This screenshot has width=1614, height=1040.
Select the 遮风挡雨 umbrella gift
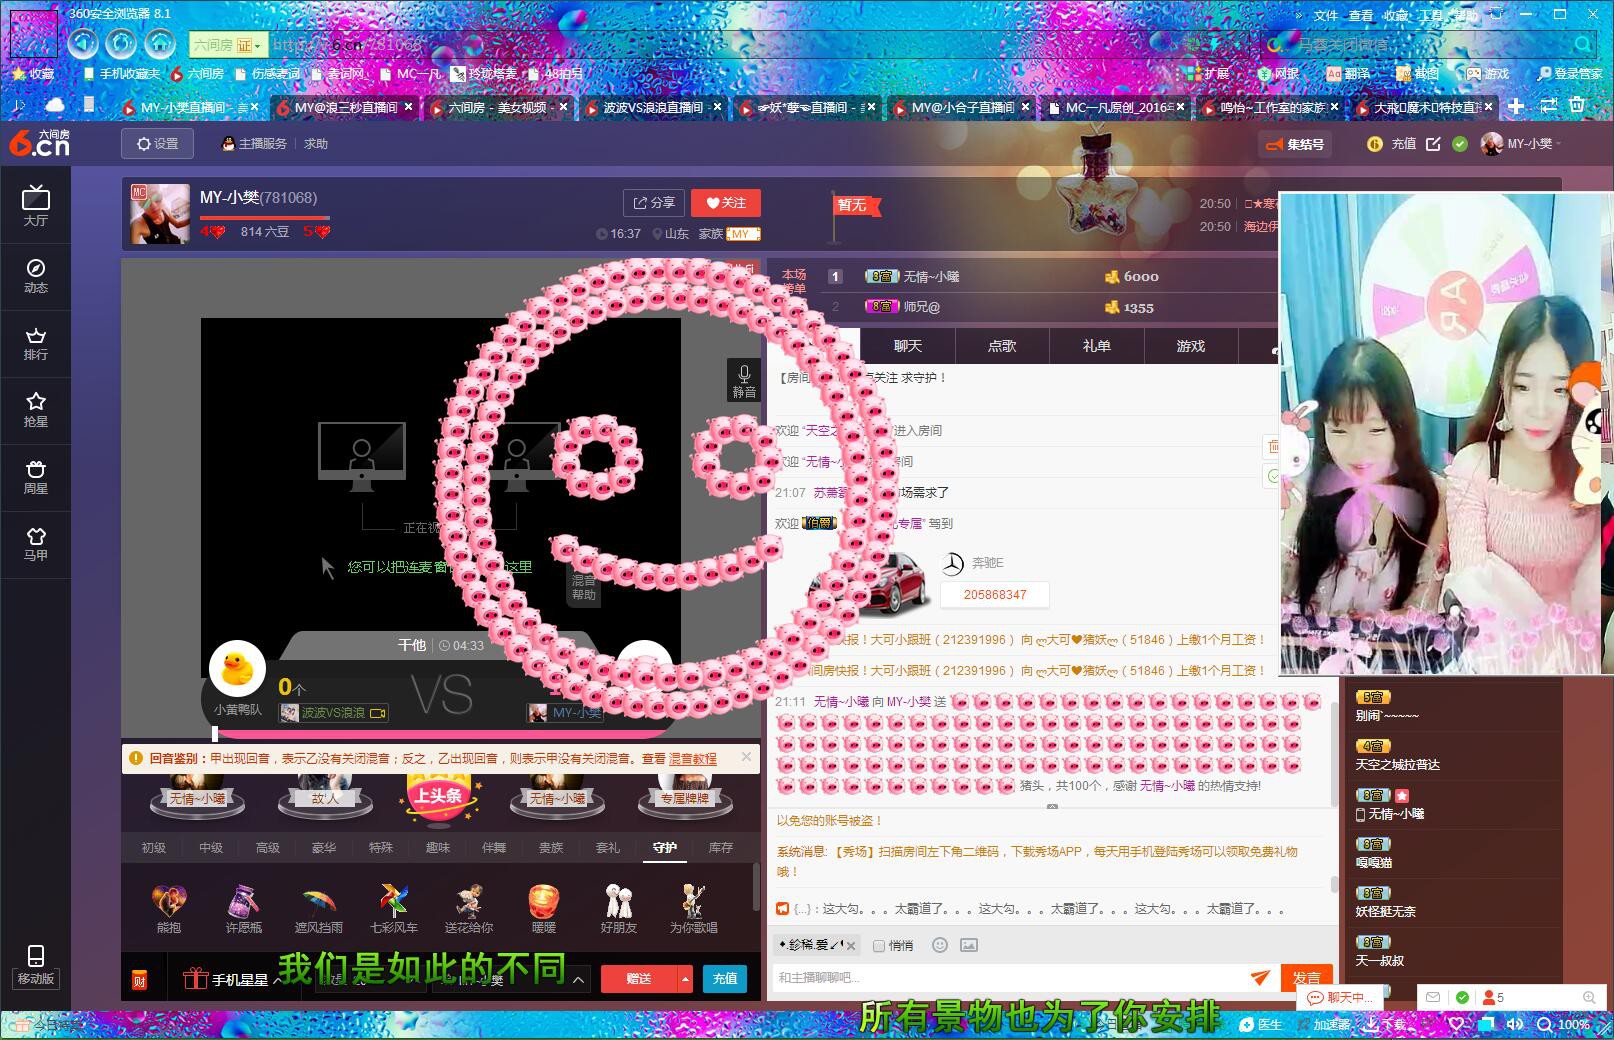pos(319,908)
